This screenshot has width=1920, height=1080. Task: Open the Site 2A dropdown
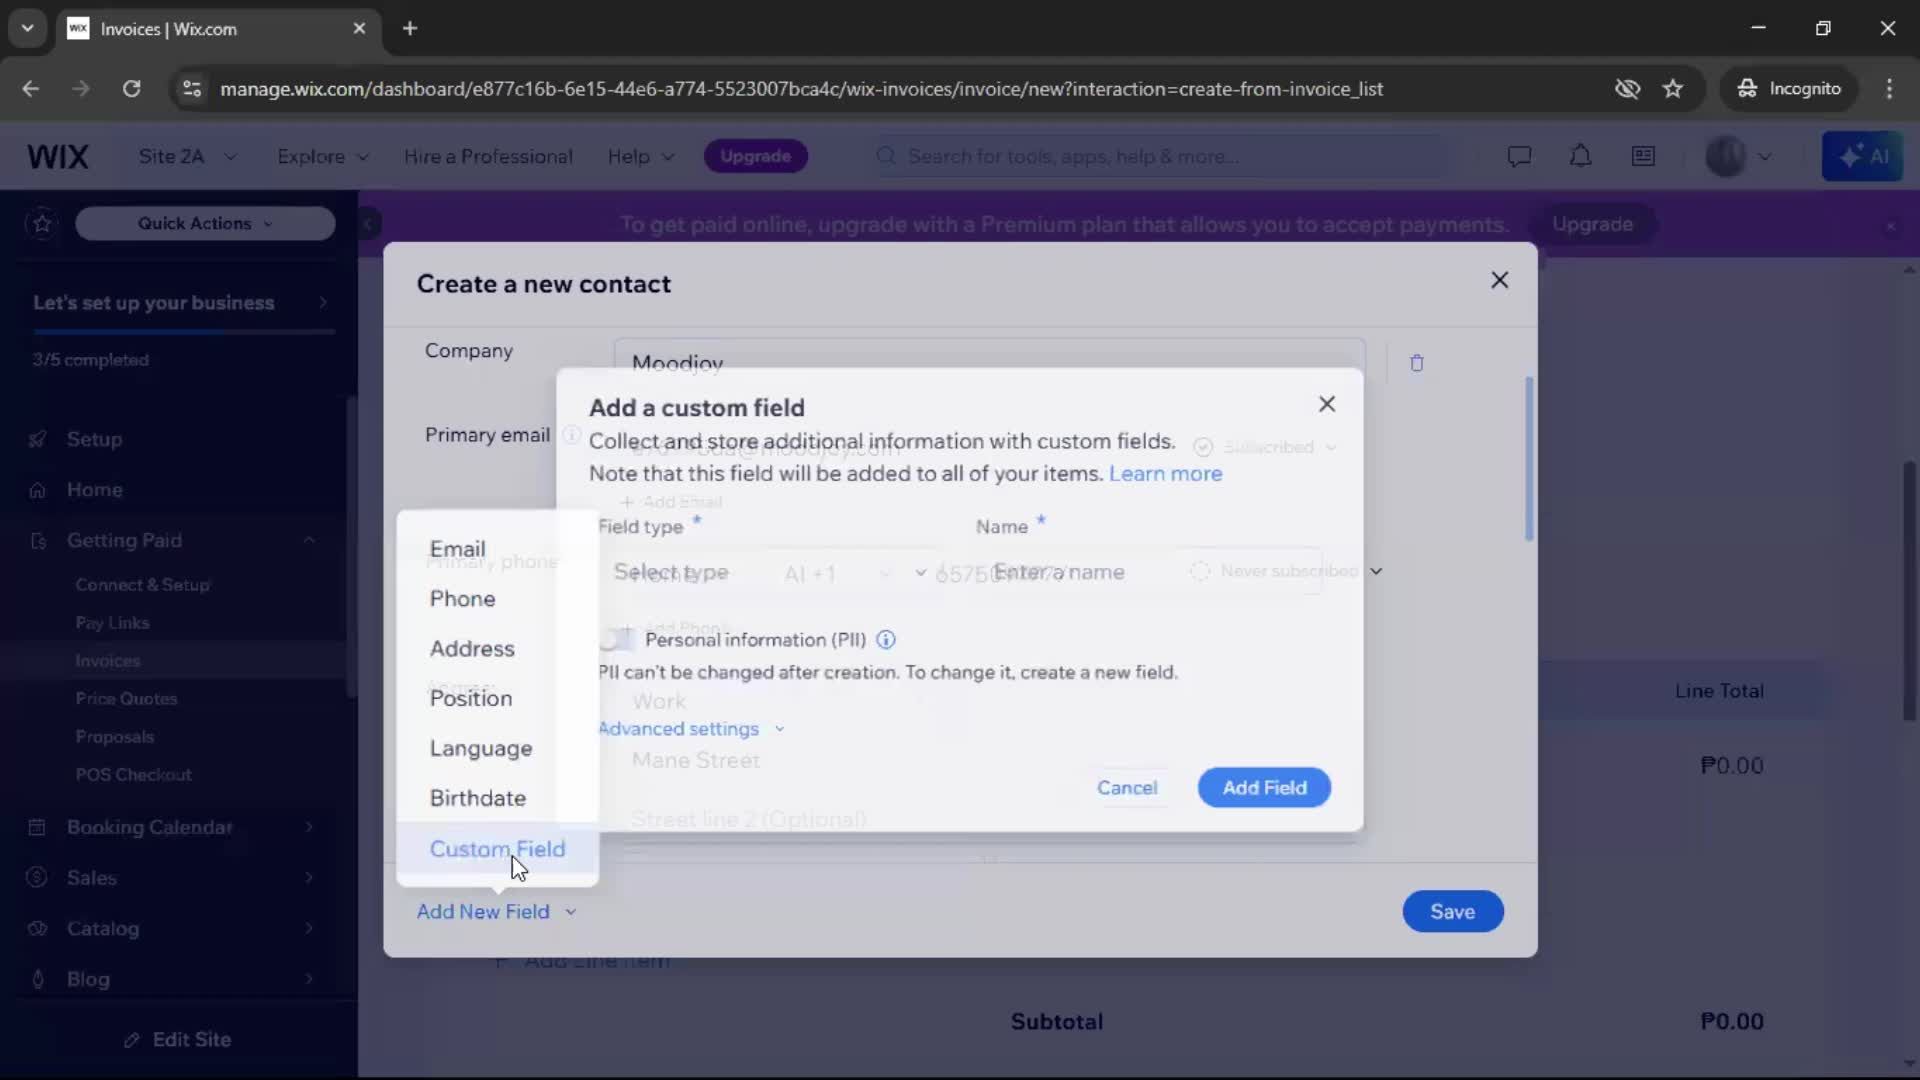(x=188, y=157)
